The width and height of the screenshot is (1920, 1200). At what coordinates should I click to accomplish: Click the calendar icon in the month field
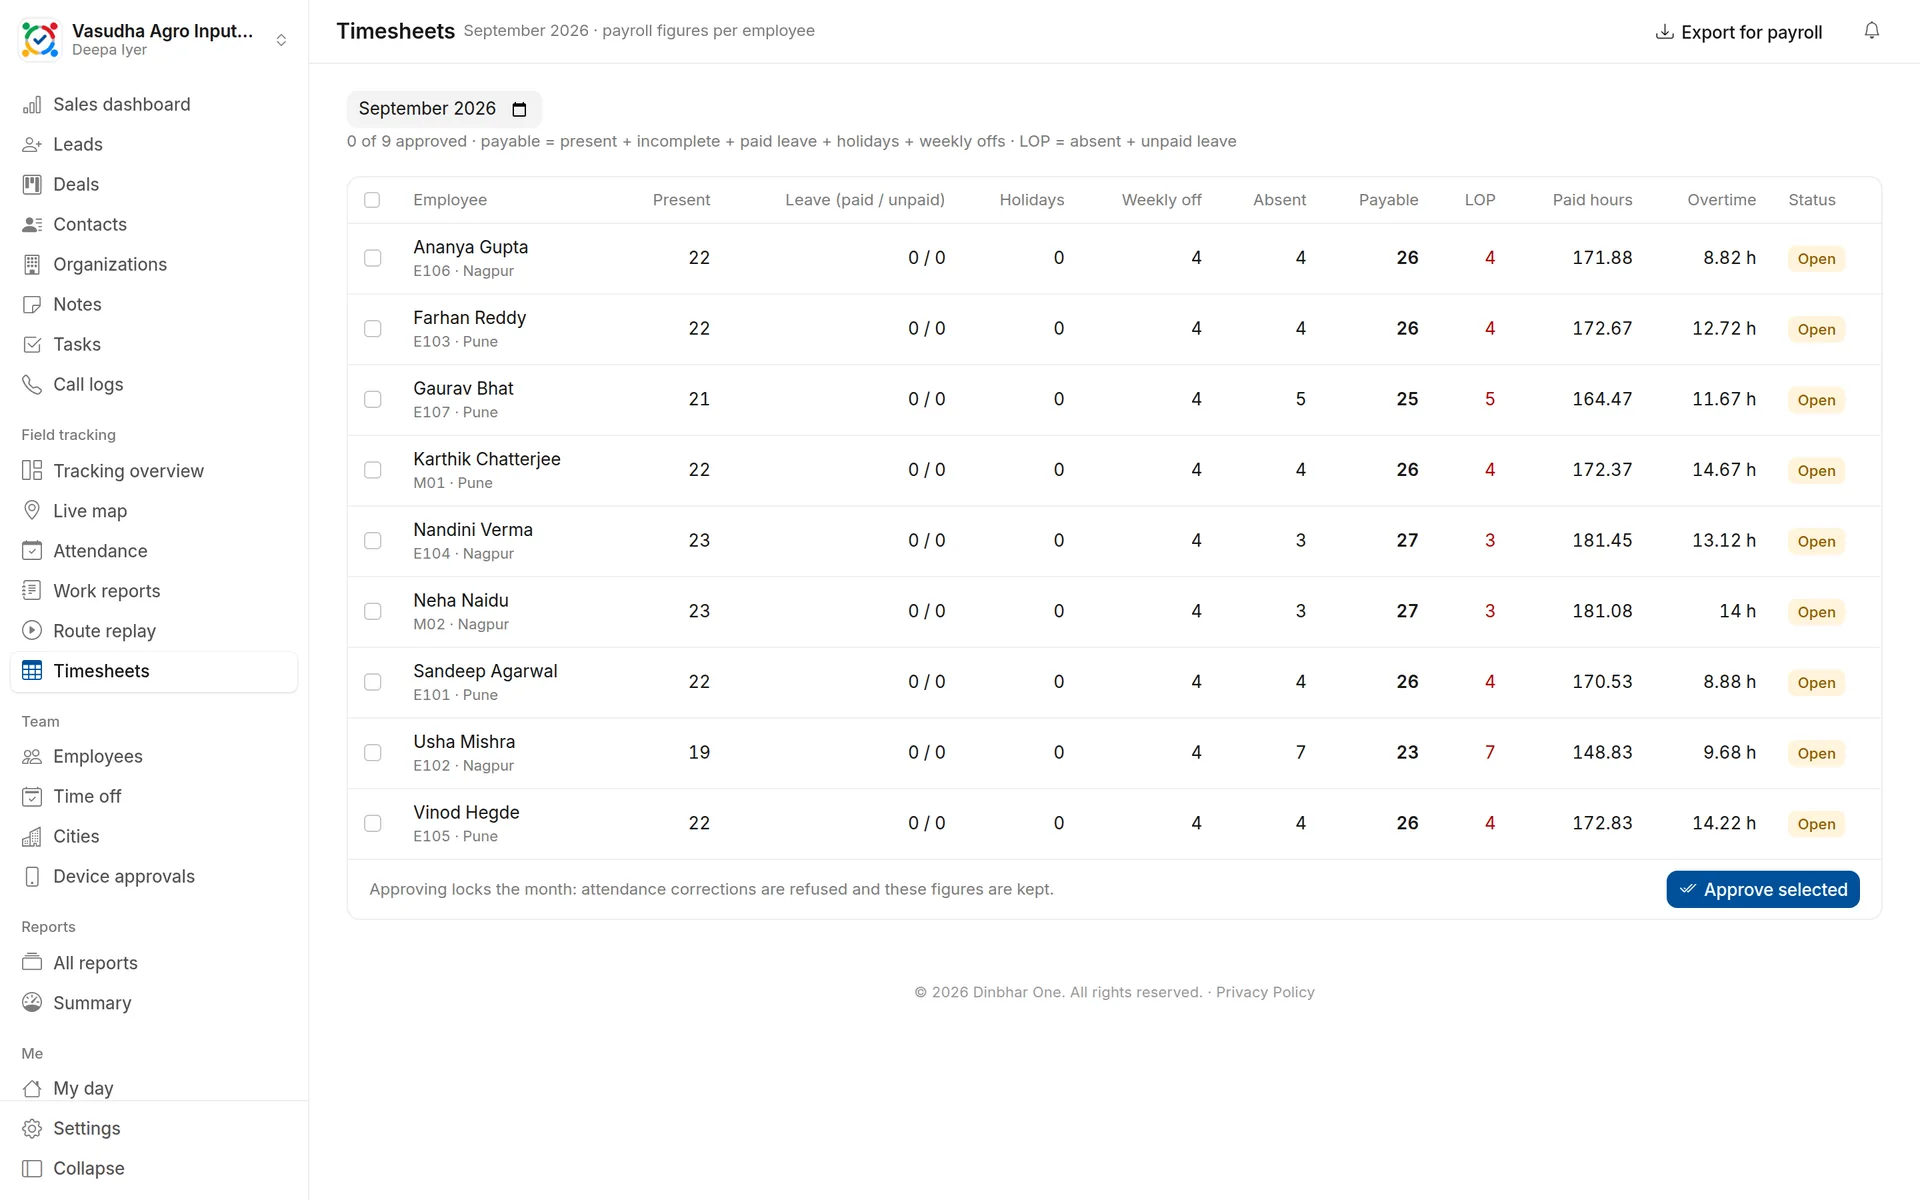pos(519,109)
